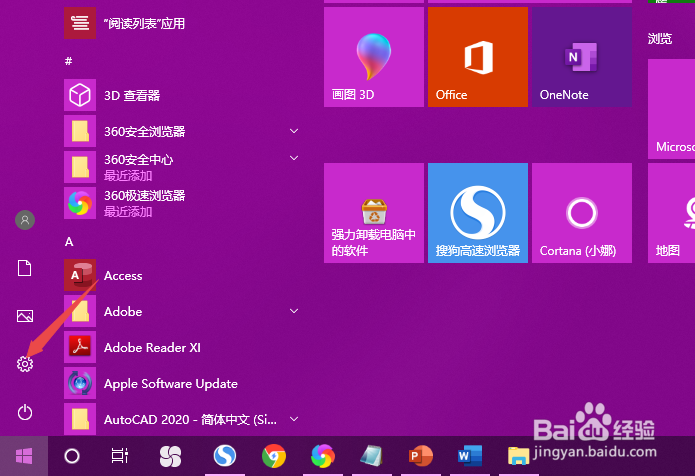Open 强力卸载电脑中的软件 tile
This screenshot has width=695, height=476.
(374, 213)
